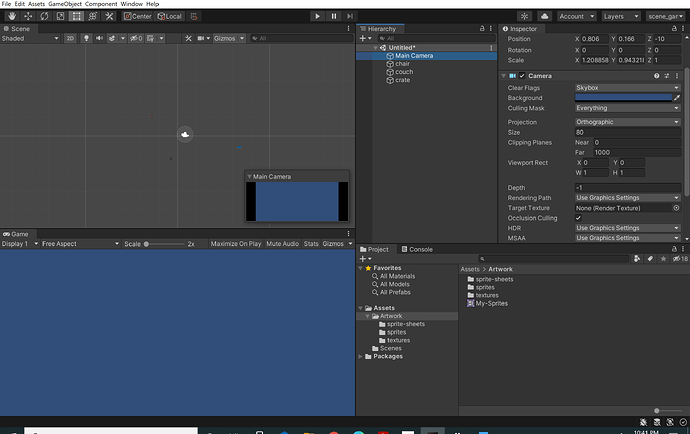Toggle scene effects icon

point(112,38)
